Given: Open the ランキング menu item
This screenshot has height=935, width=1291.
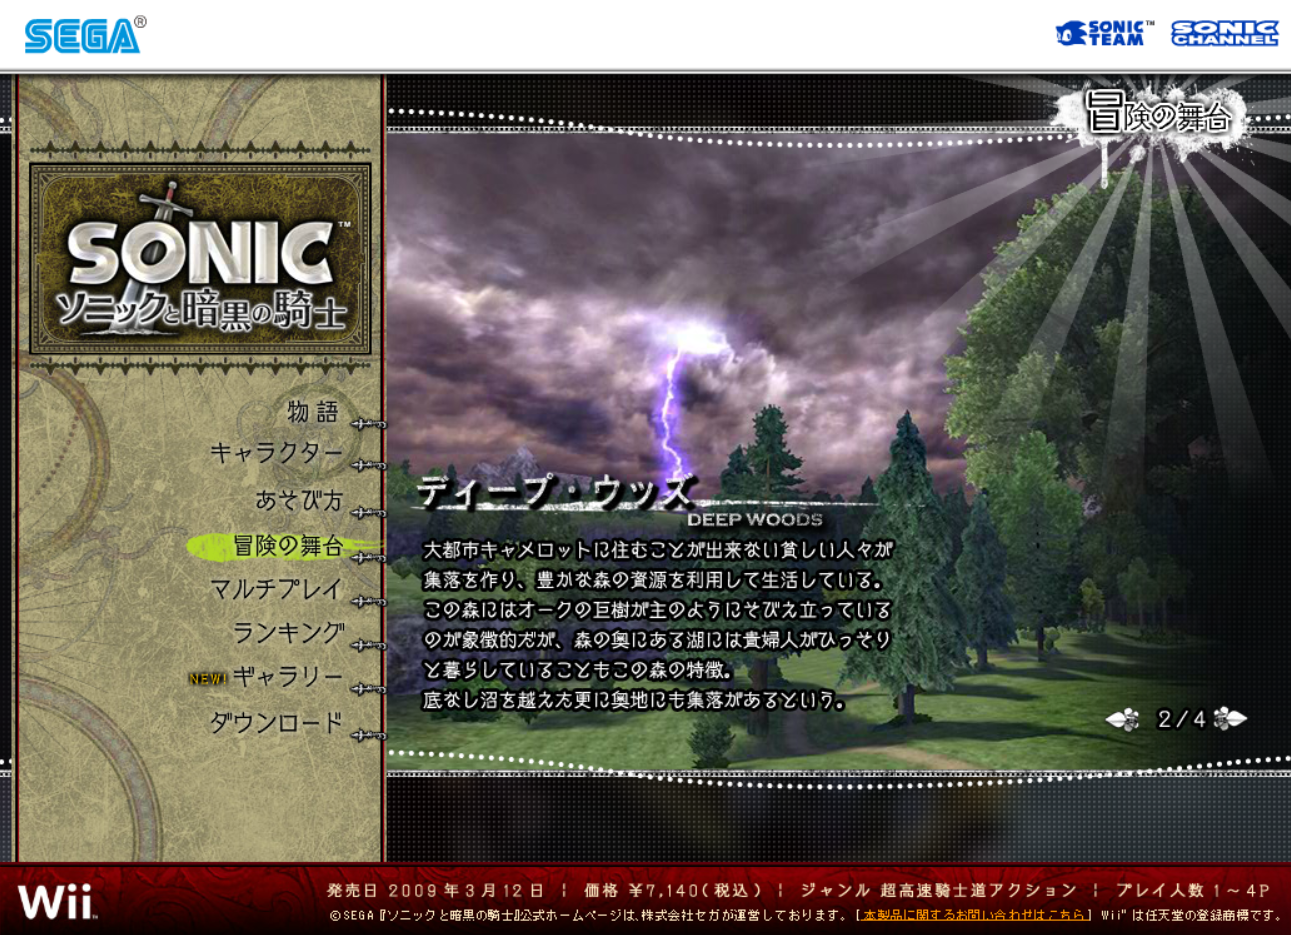Looking at the screenshot, I should coord(288,633).
